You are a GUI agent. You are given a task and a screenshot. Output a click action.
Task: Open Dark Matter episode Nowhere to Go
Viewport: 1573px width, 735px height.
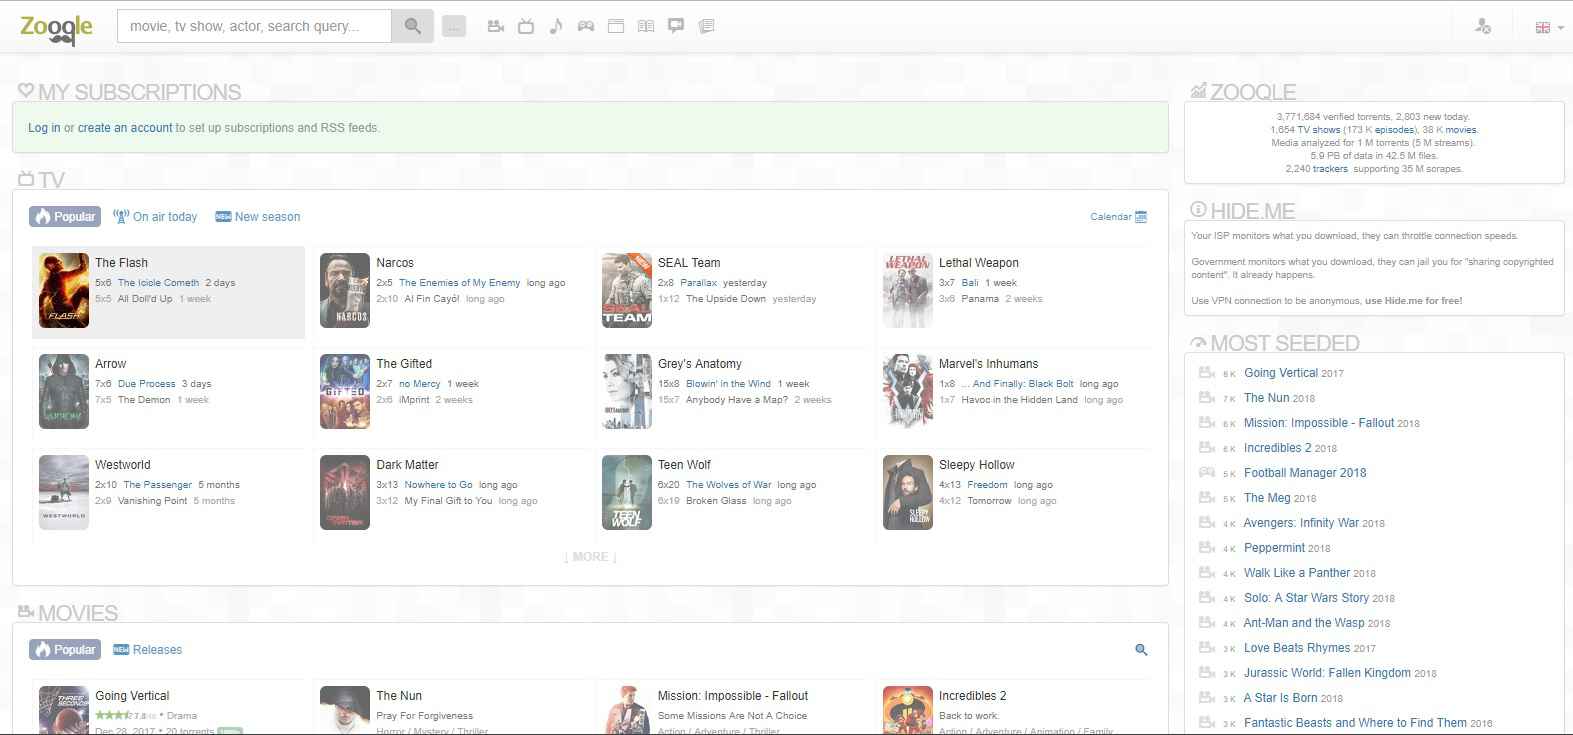[439, 485]
